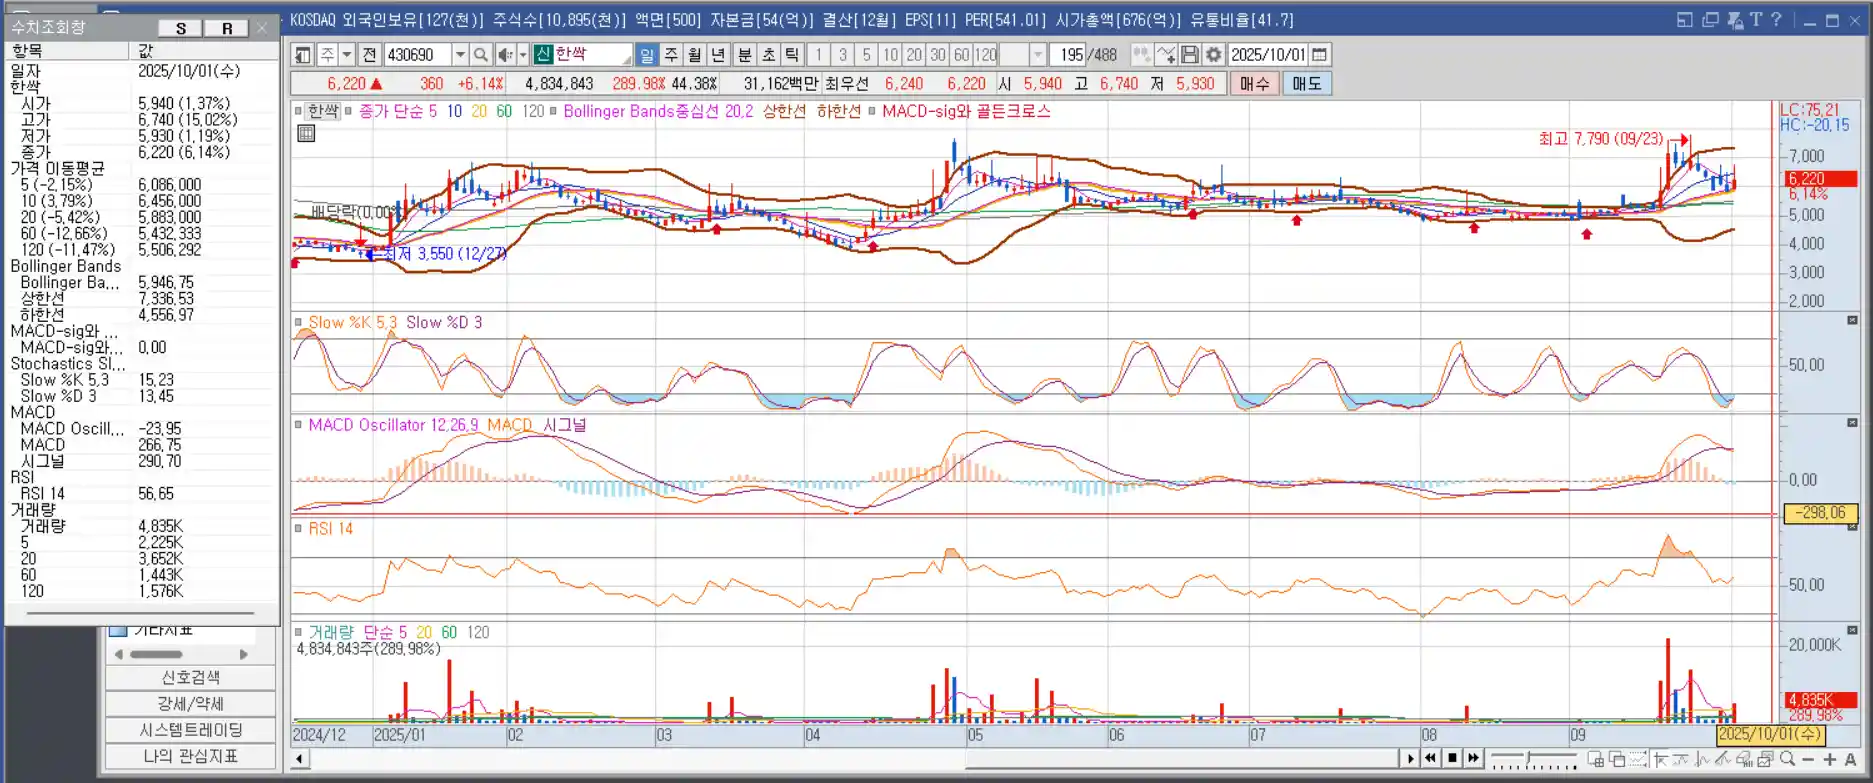Screen dimensions: 1873x783
Task: Collapse the 거래량 volume panel
Action: tap(1852, 630)
